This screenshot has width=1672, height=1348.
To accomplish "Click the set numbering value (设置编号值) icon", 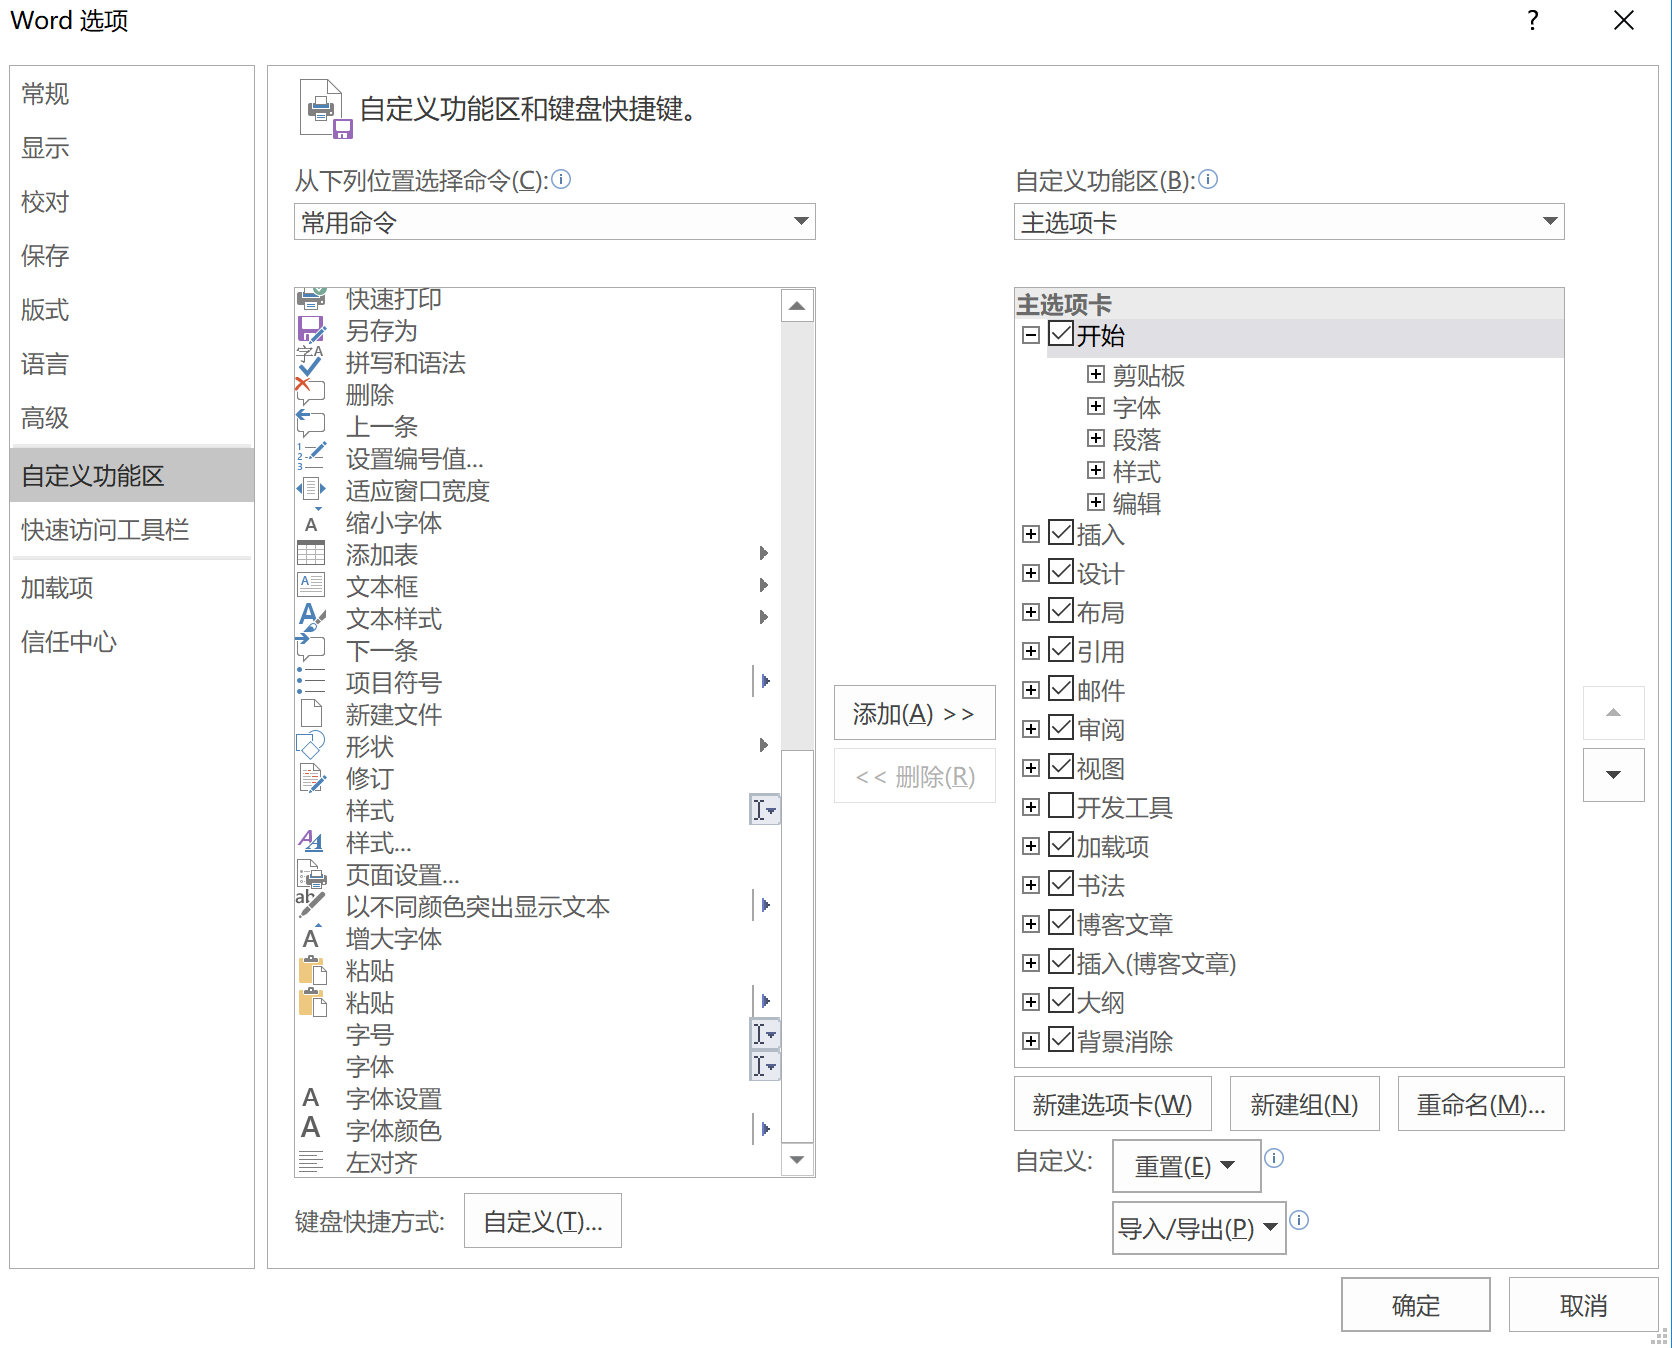I will (x=311, y=457).
